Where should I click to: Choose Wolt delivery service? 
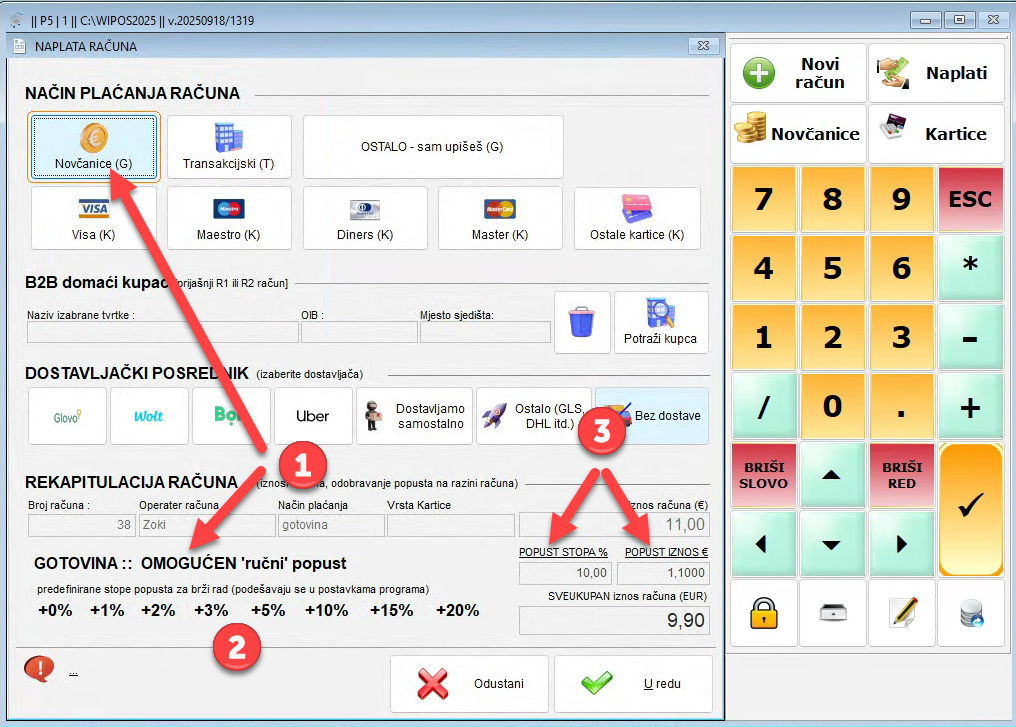(149, 416)
